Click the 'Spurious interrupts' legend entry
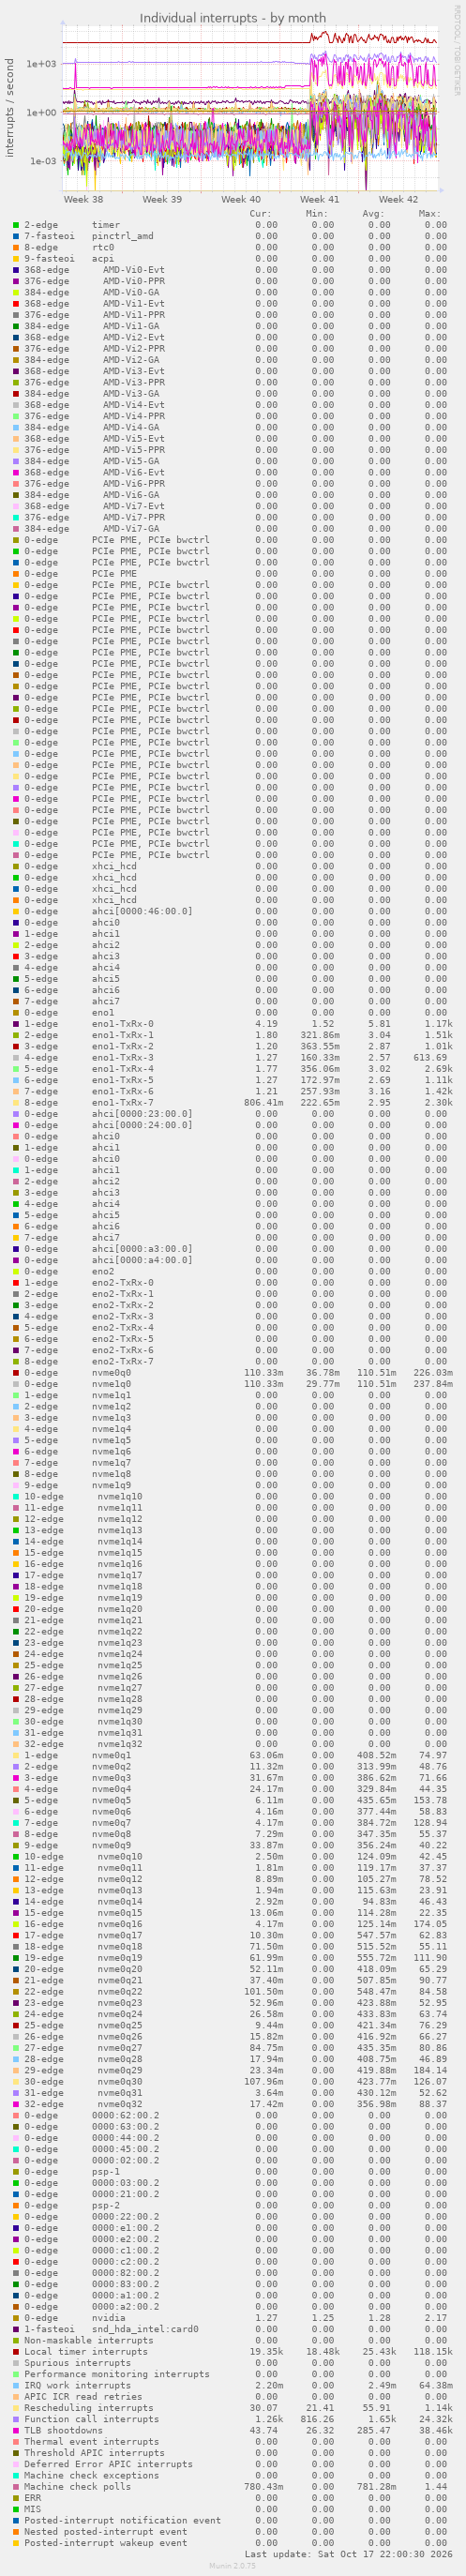Image resolution: width=466 pixels, height=2576 pixels. 78,2363
